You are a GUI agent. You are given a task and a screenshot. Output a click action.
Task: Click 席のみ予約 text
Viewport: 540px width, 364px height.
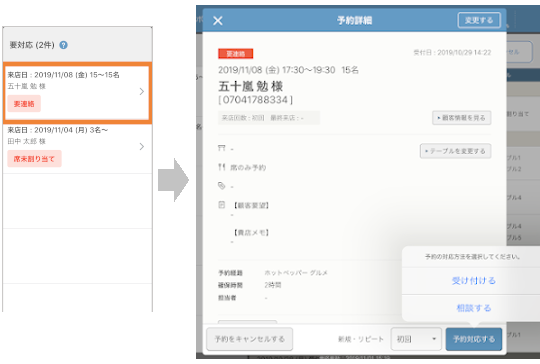click(248, 168)
